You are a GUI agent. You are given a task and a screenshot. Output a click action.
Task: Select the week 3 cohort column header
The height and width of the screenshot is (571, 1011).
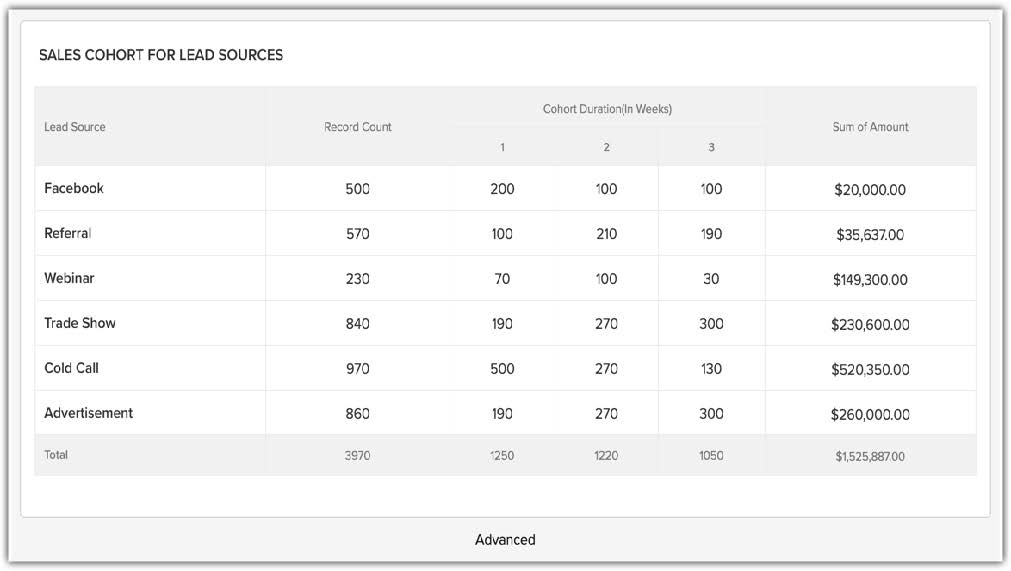[711, 148]
